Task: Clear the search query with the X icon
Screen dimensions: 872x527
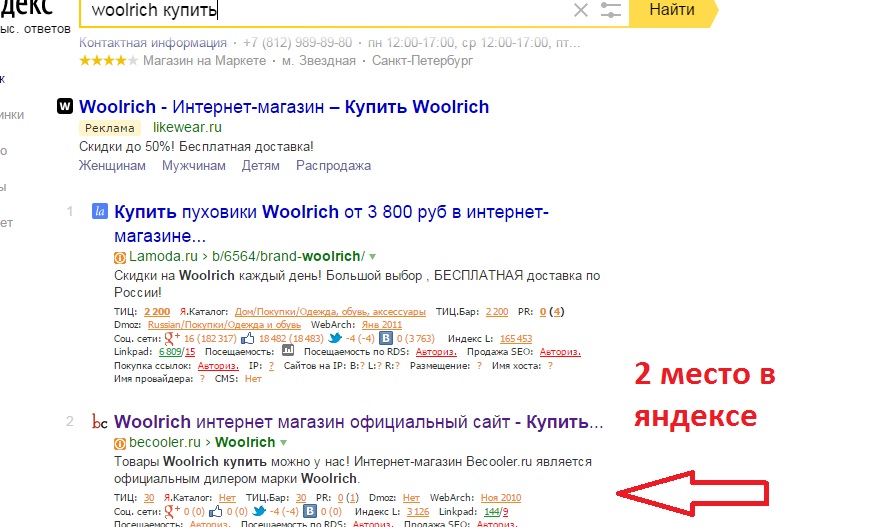Action: [x=581, y=10]
